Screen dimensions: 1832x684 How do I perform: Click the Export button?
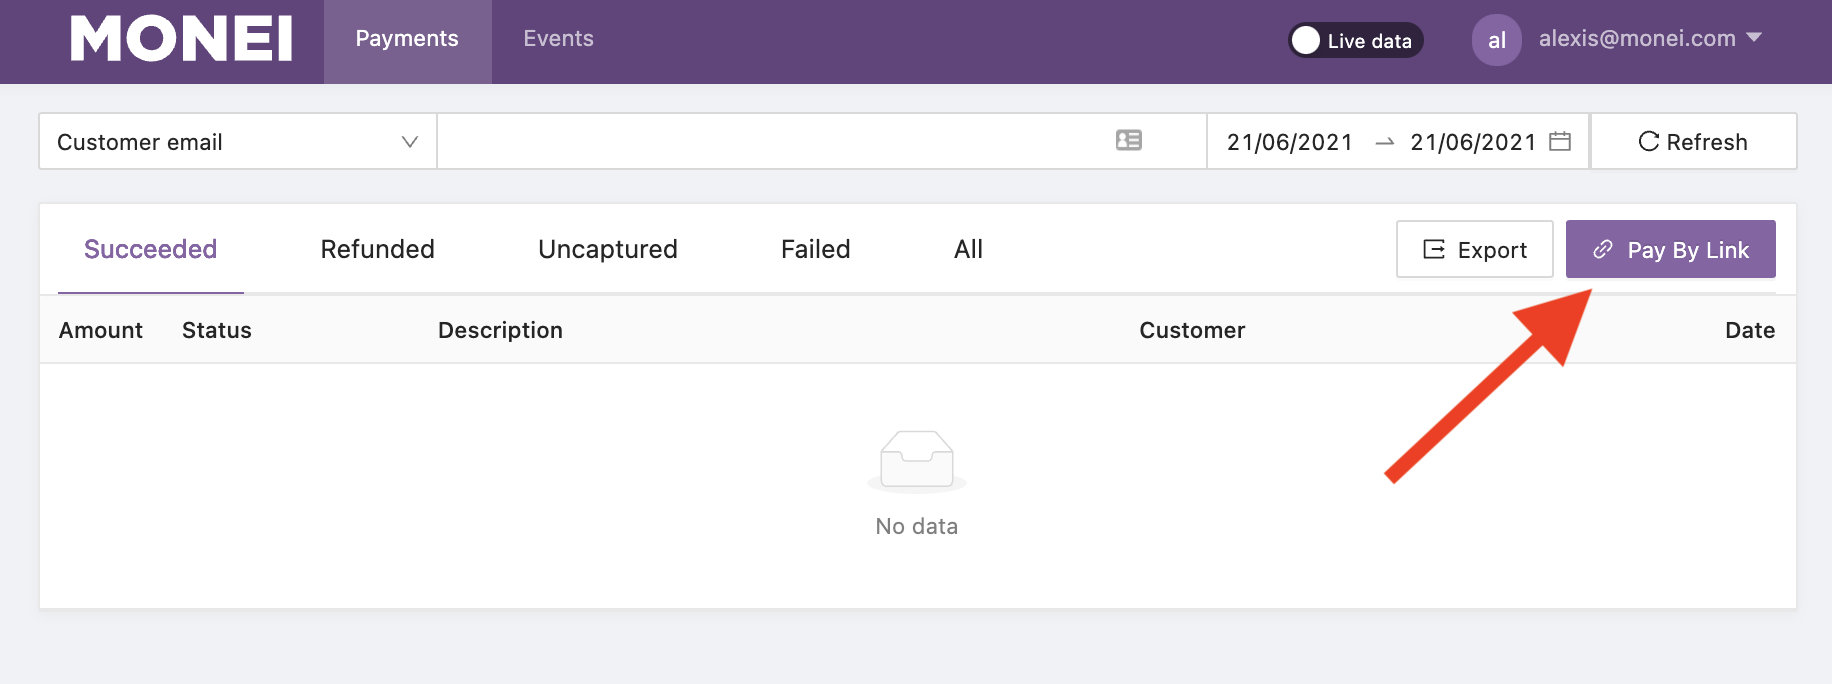tap(1474, 249)
